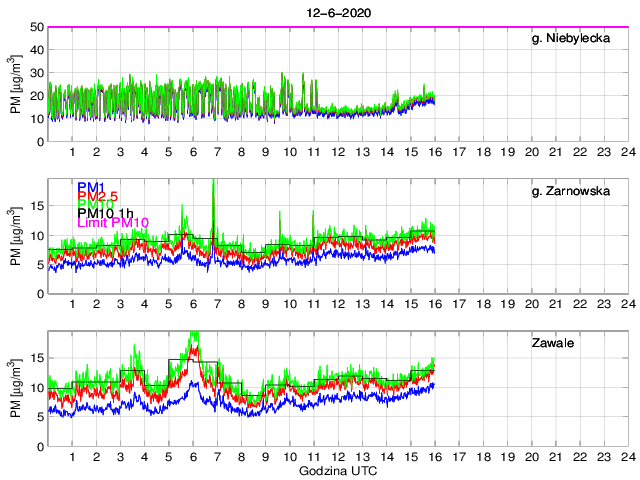Click the y-axis label of the top plot
Screen dimensions: 640x480
16,85
